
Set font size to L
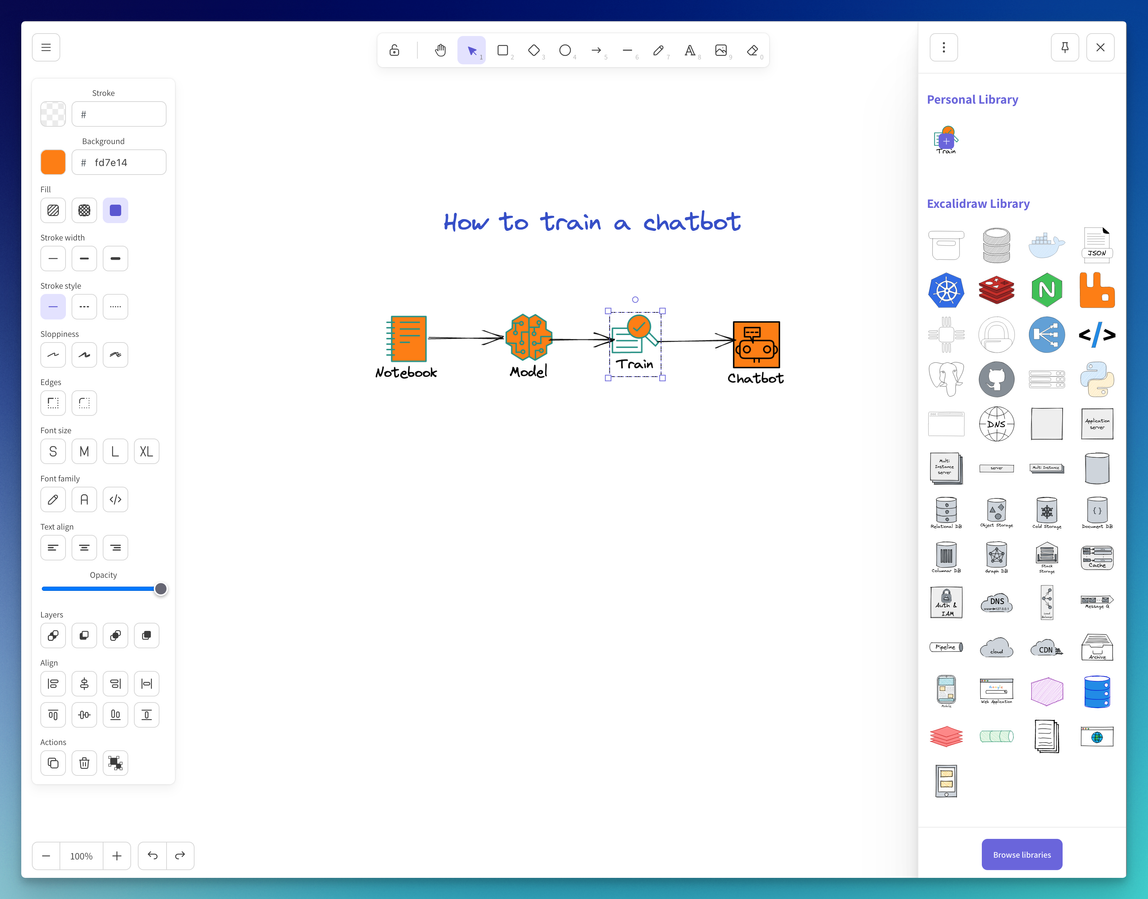coord(116,452)
